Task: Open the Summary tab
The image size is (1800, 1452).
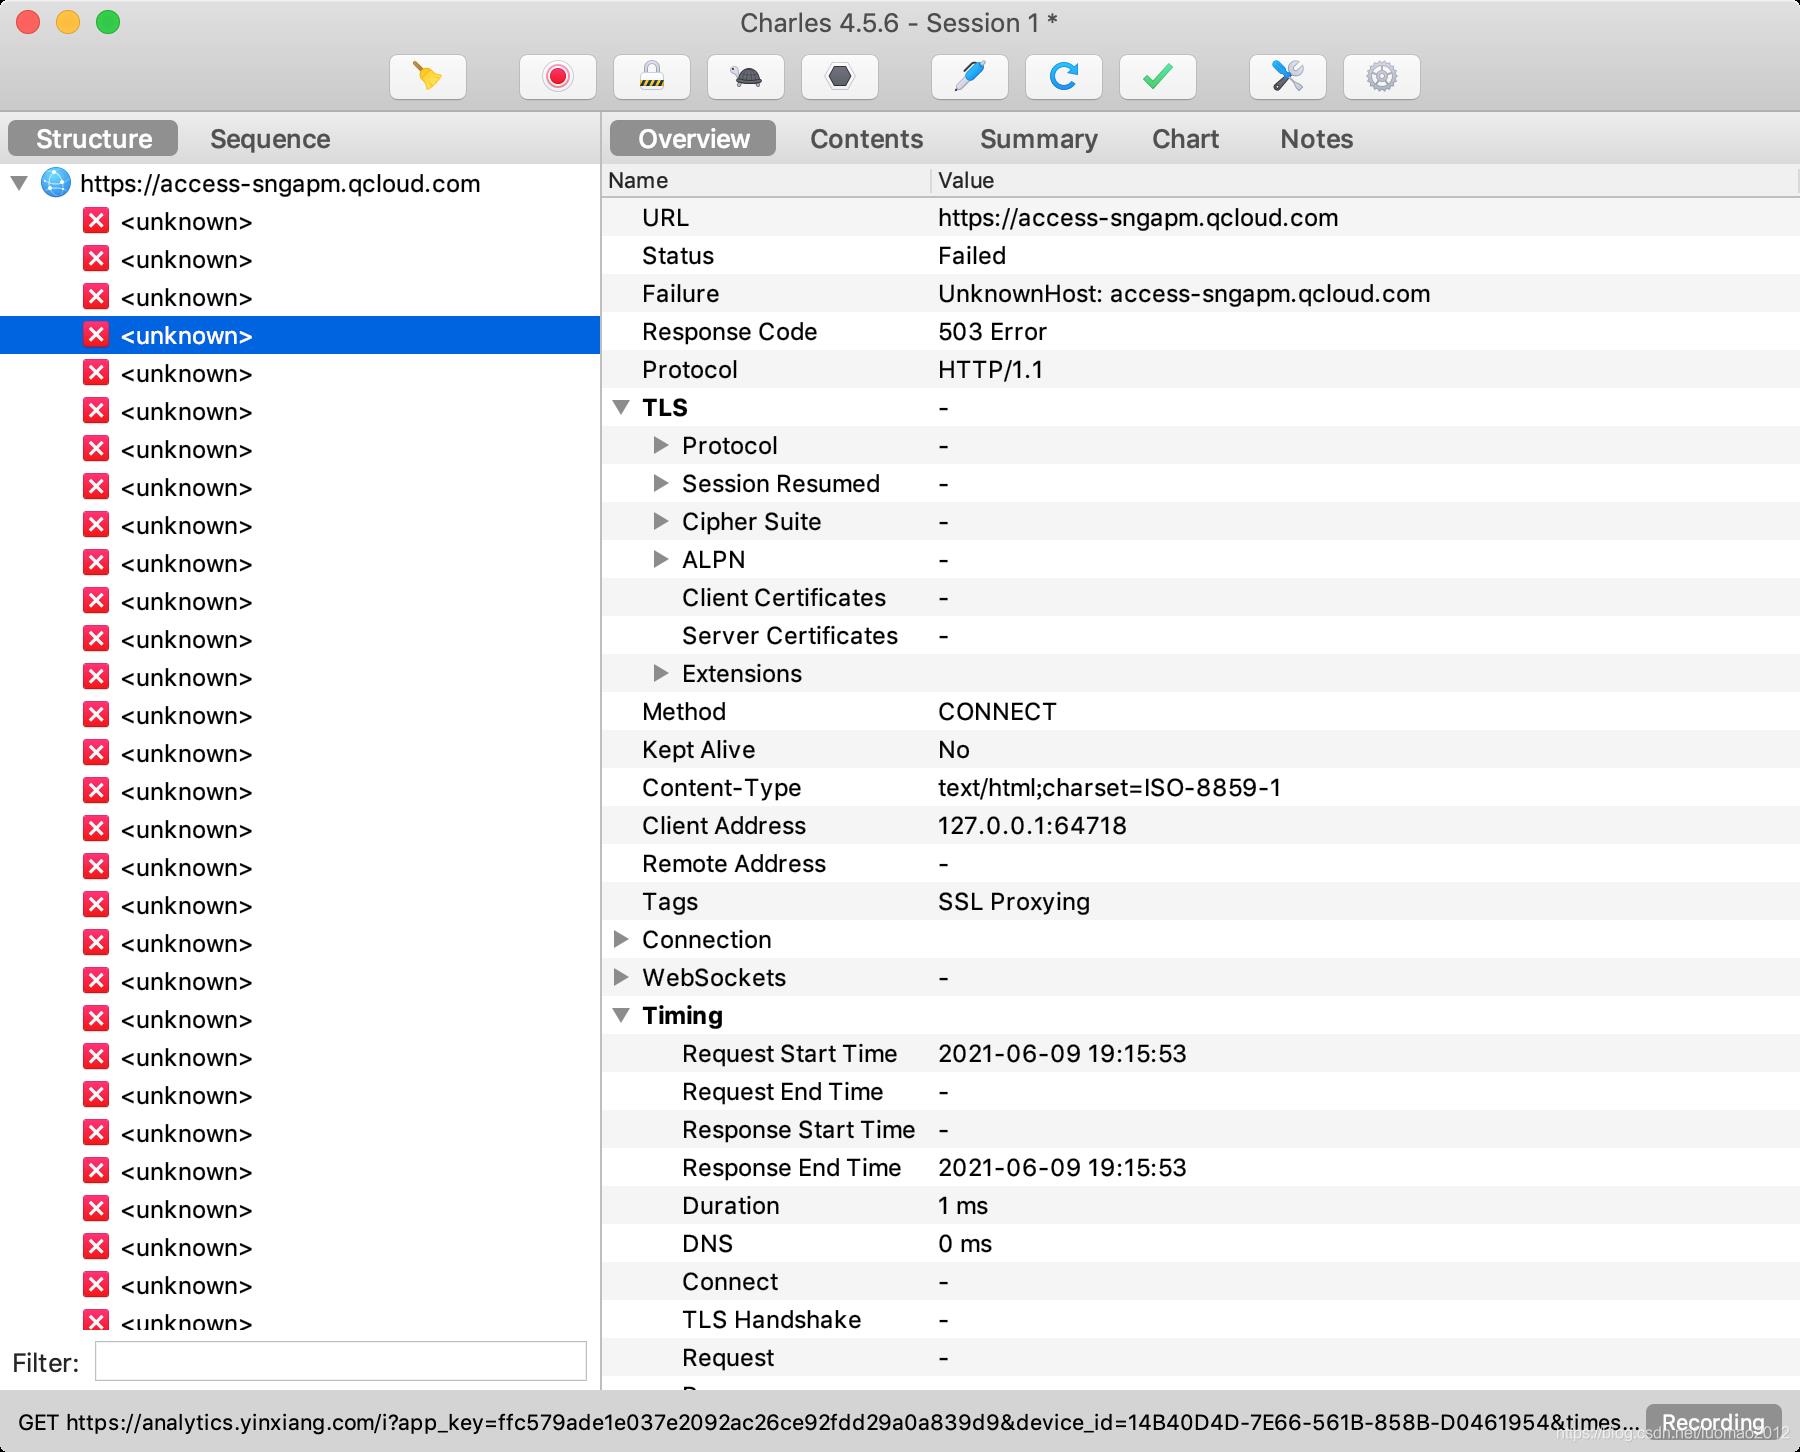Action: click(1038, 138)
